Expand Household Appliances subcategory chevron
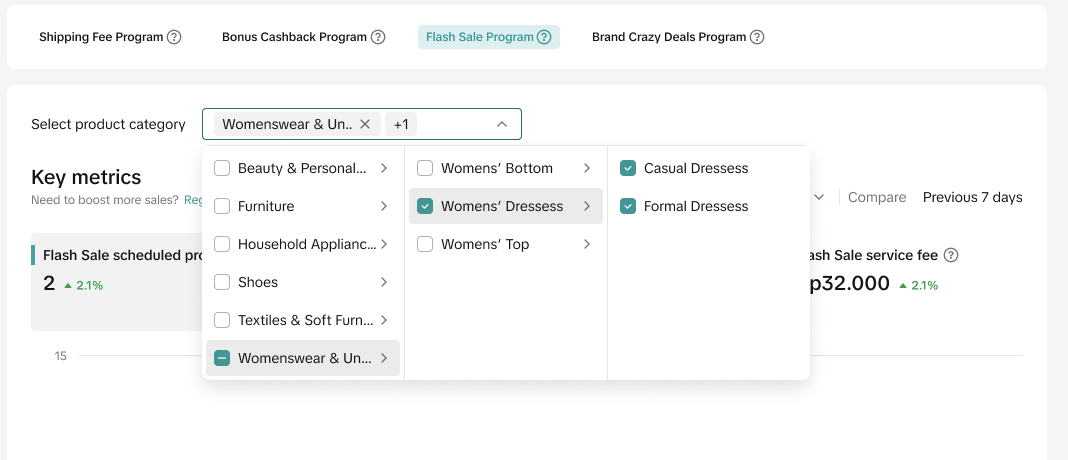Screen dimensions: 1068x460 pos(384,244)
